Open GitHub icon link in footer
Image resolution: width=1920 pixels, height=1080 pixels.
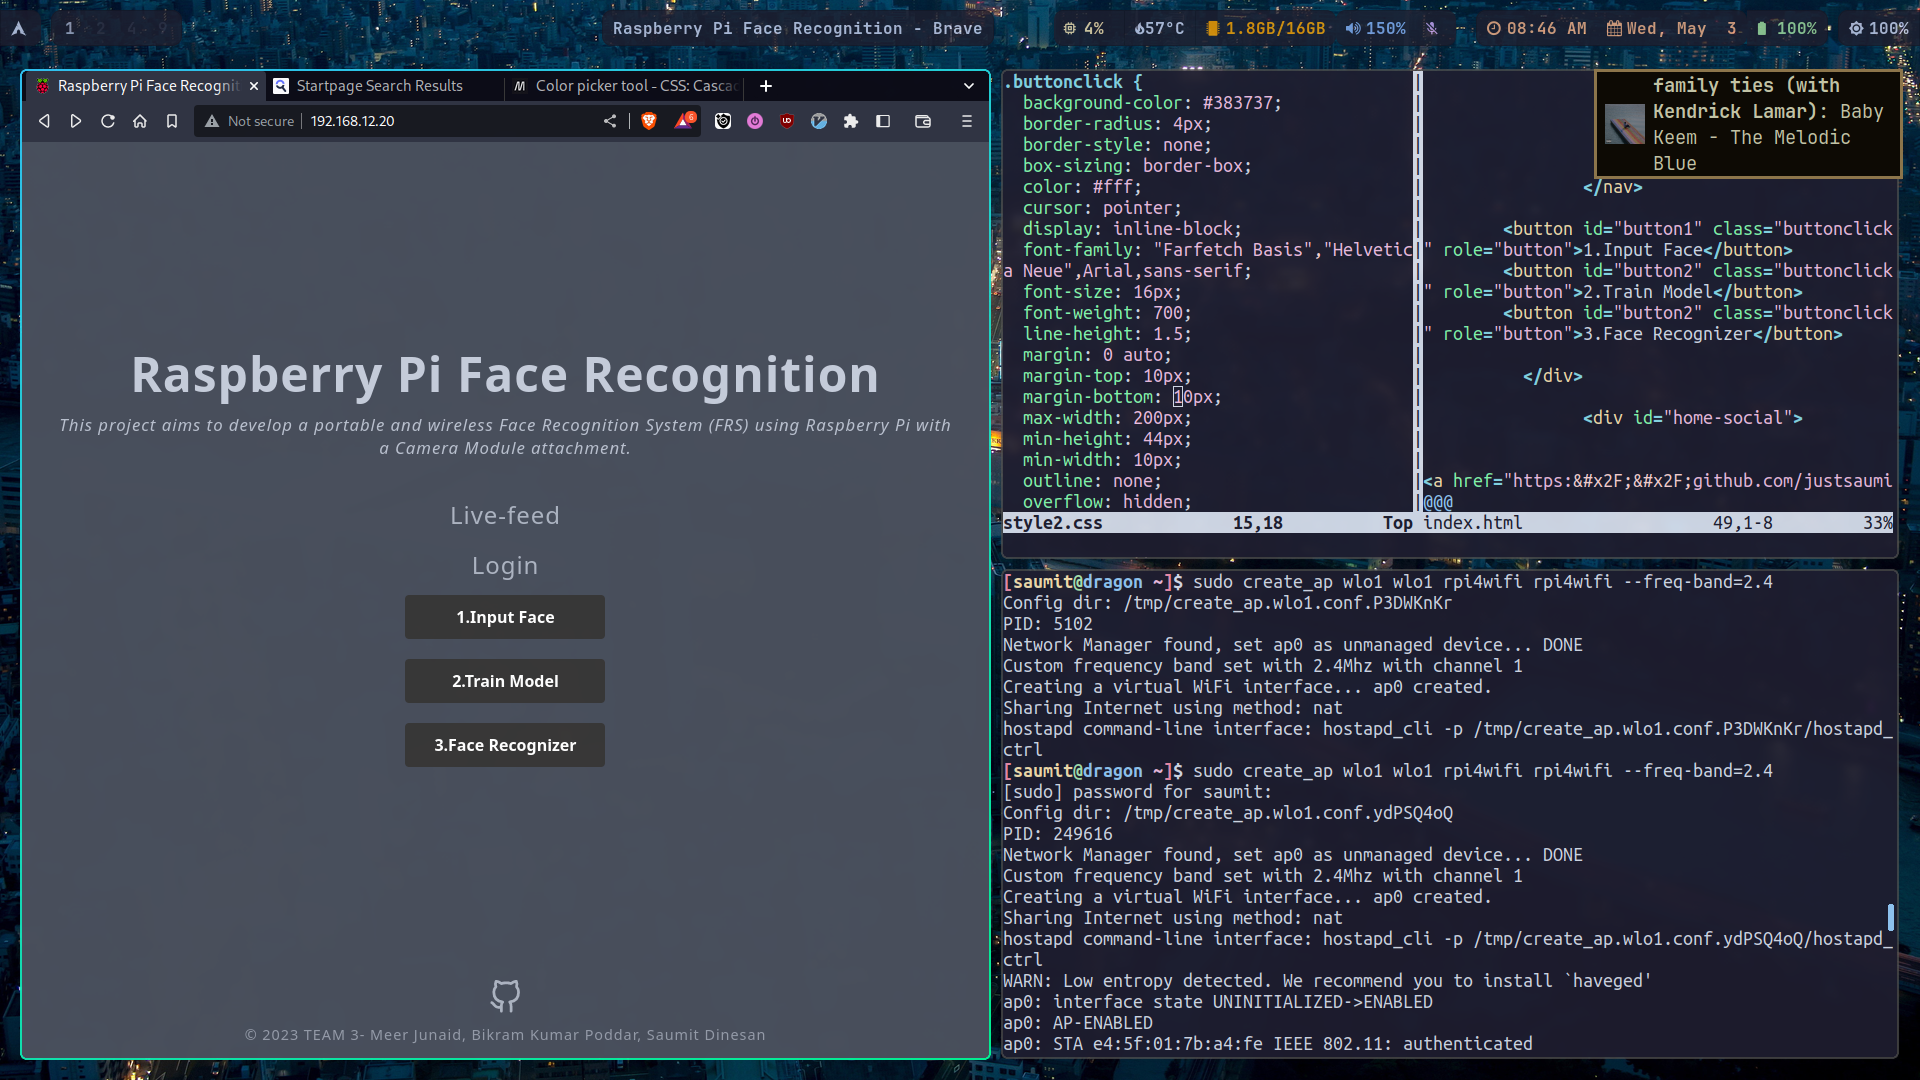tap(505, 995)
